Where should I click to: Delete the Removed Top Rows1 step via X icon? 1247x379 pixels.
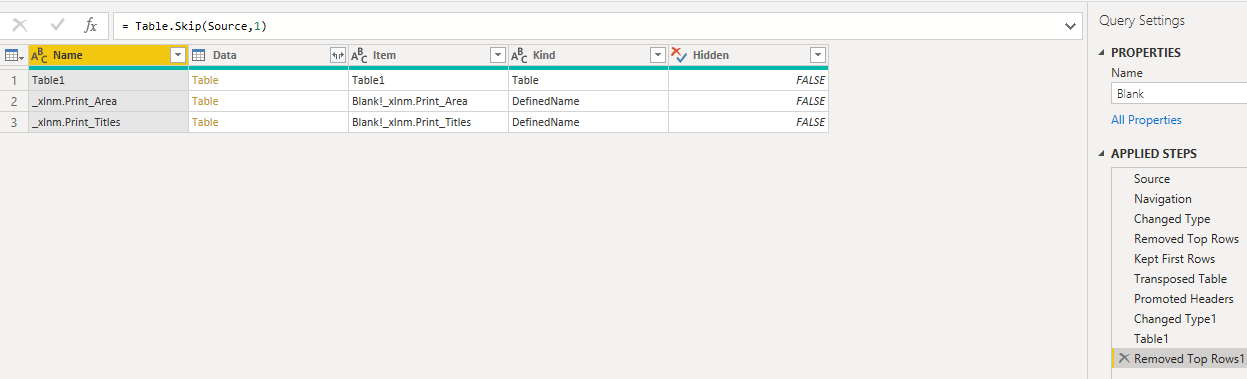tap(1124, 359)
